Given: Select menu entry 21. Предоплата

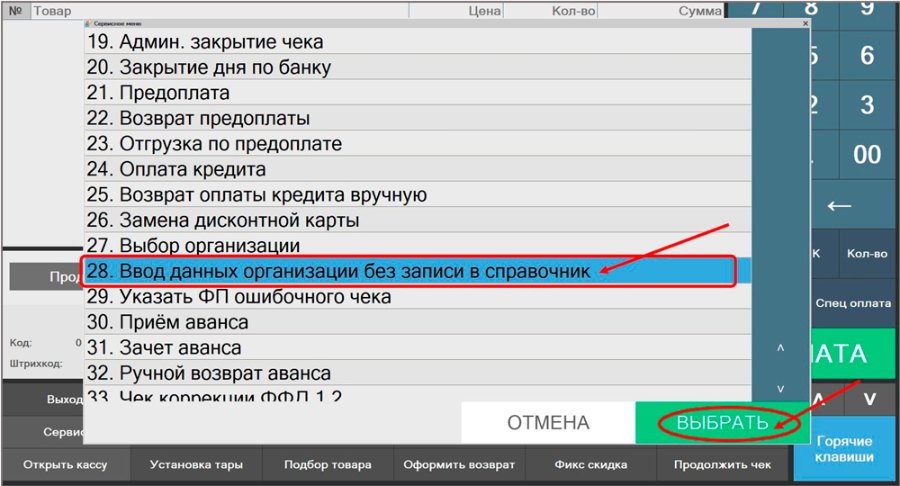Looking at the screenshot, I should tap(418, 92).
